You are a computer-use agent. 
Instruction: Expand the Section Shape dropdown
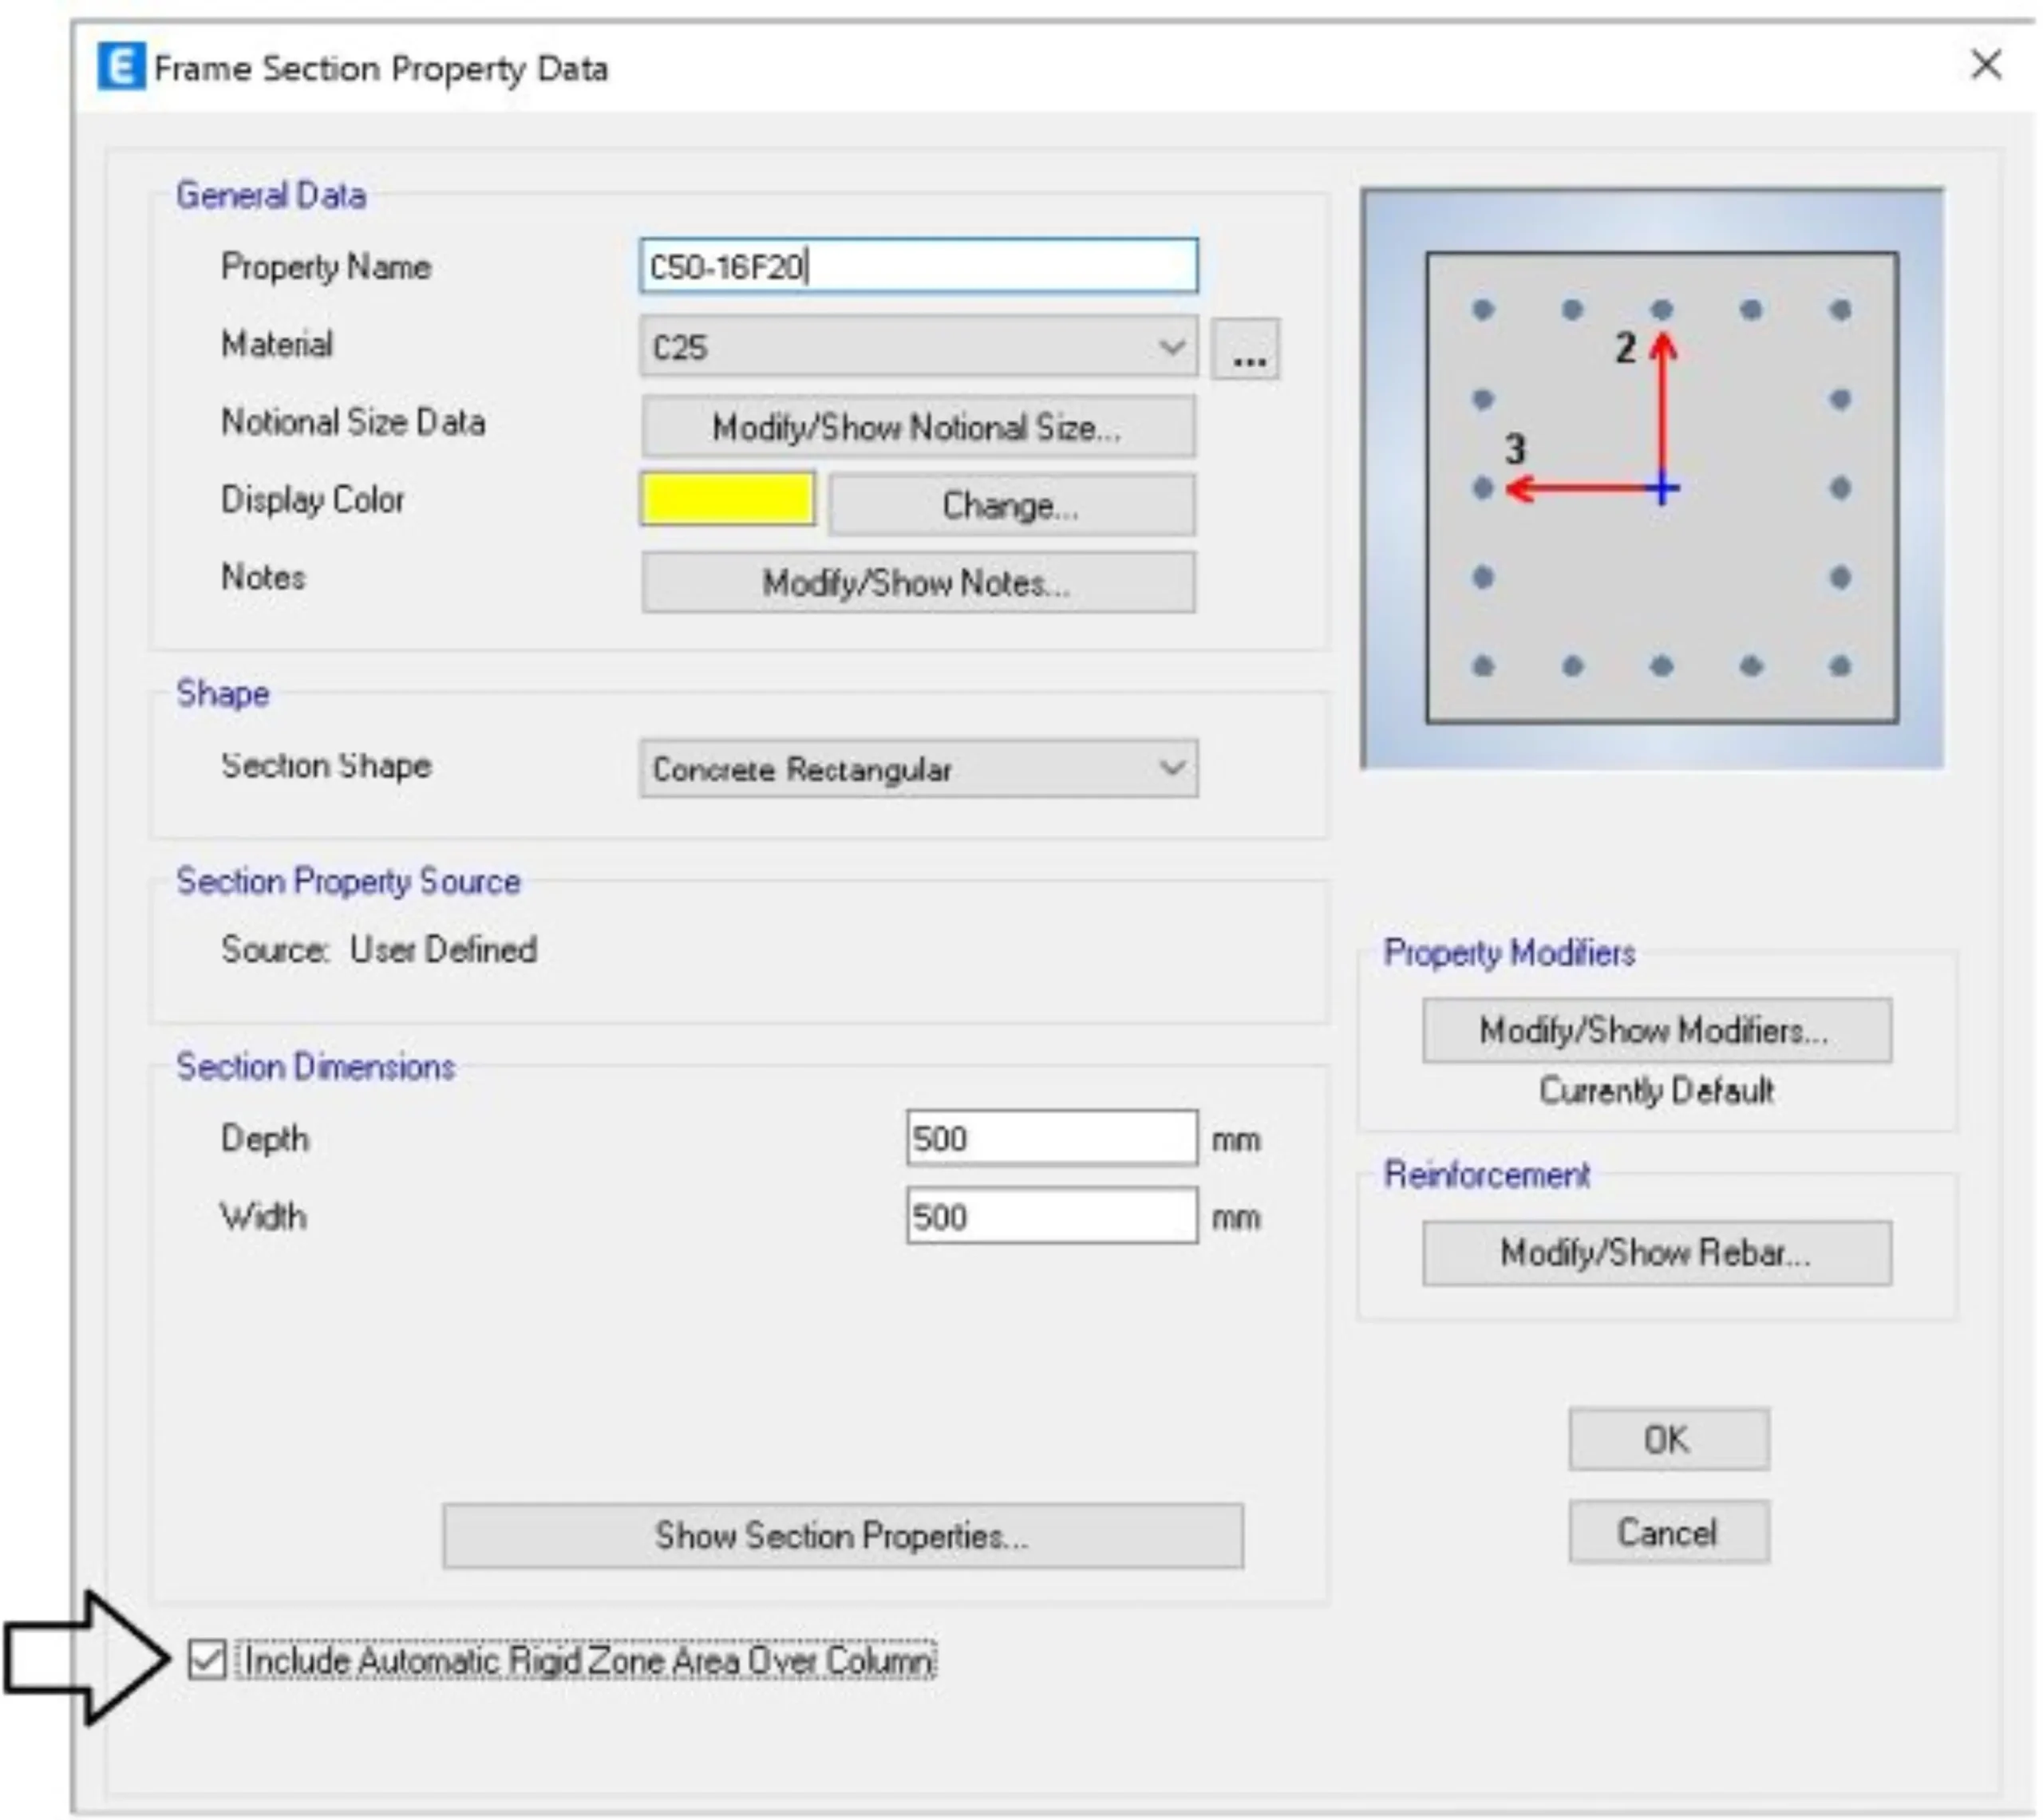pos(918,768)
